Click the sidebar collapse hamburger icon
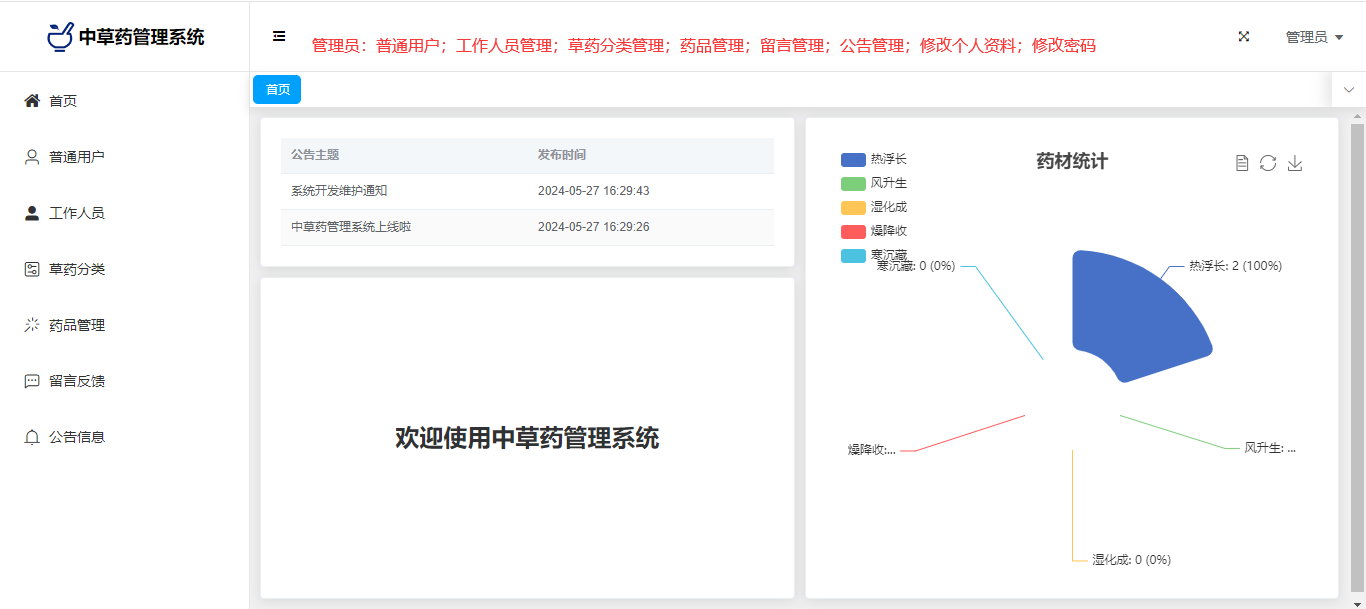This screenshot has width=1366, height=609. (279, 36)
